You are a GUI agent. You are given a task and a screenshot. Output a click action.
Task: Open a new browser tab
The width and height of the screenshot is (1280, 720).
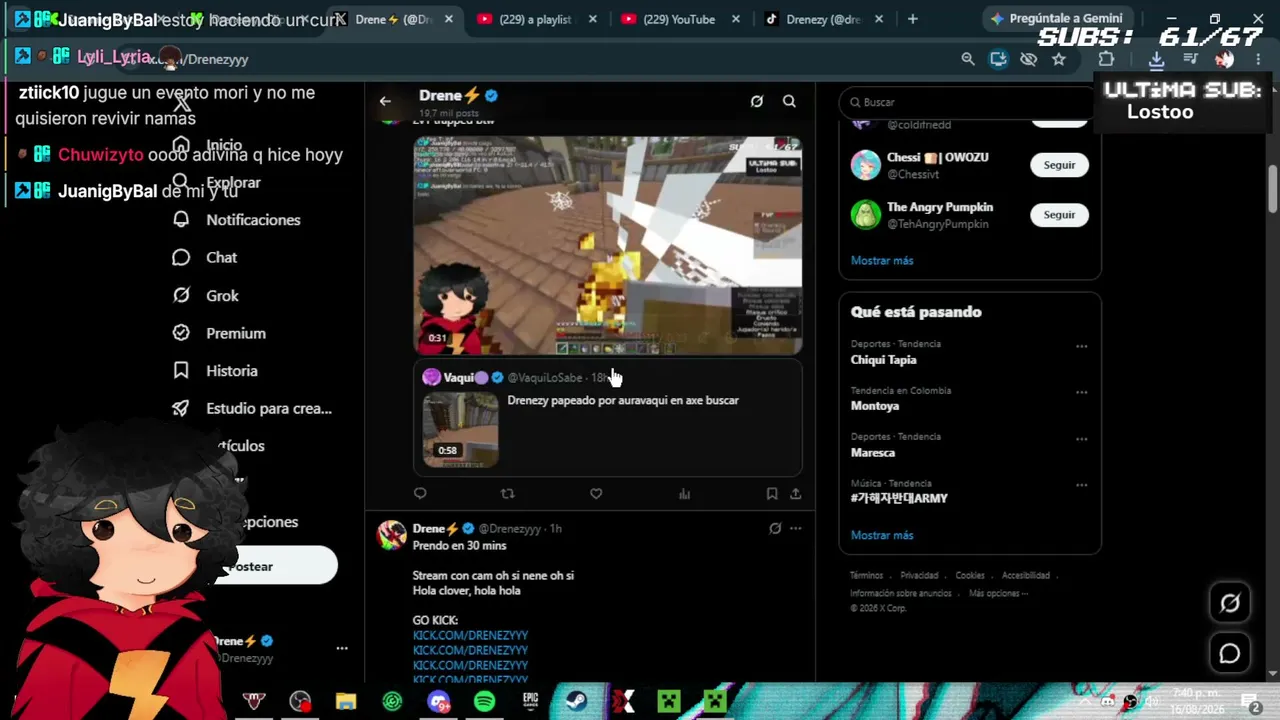coord(913,19)
